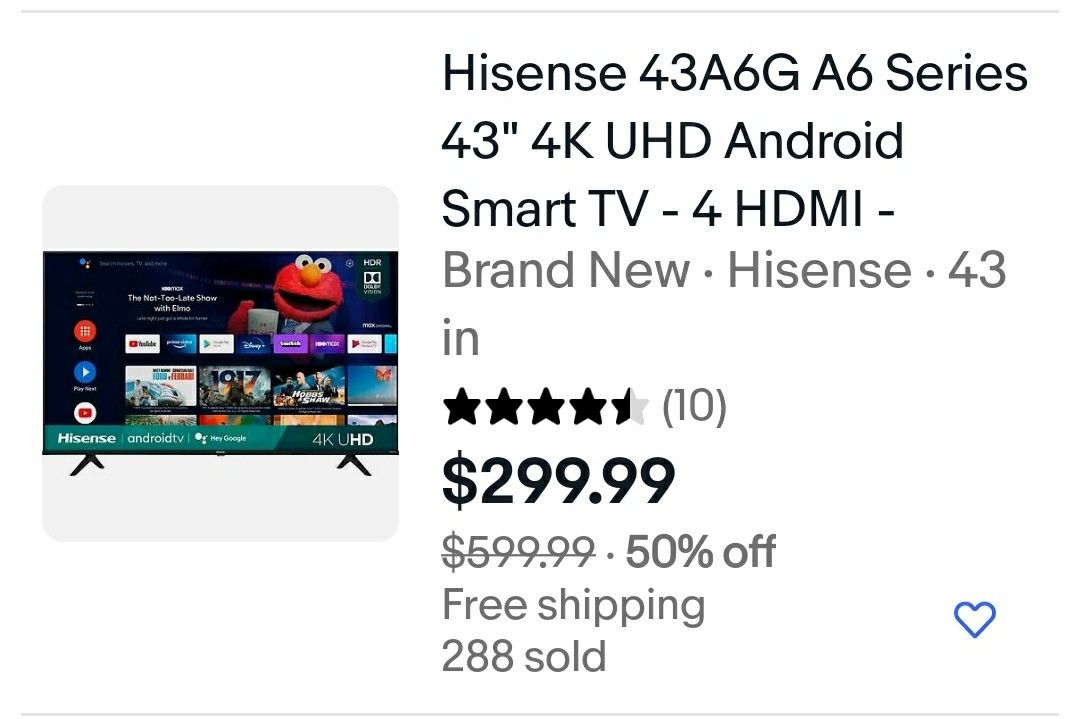Click the star rating display
Viewport: 1080px width, 719px height.
pyautogui.click(x=546, y=406)
